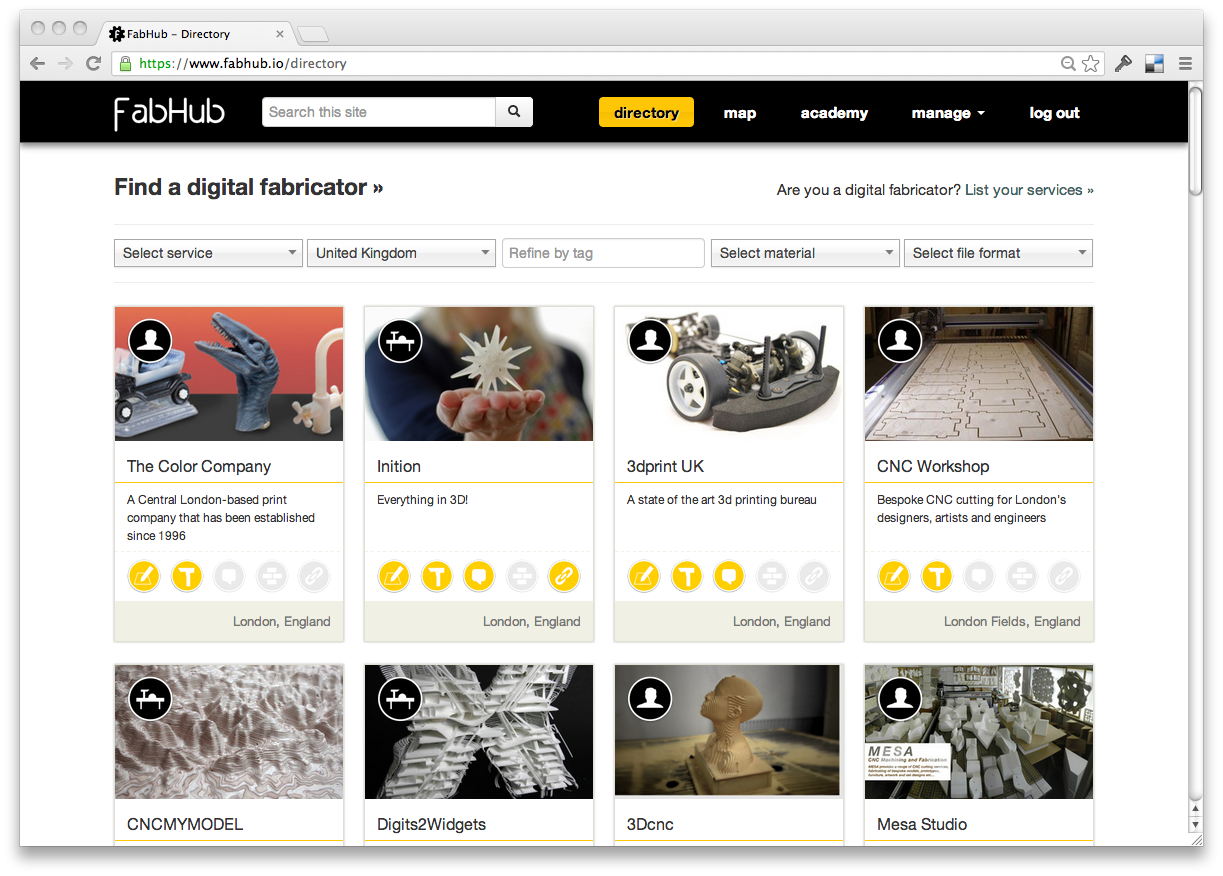Screen dimensions: 1223x876
Task: Open The Color Company title link
Action: click(199, 466)
